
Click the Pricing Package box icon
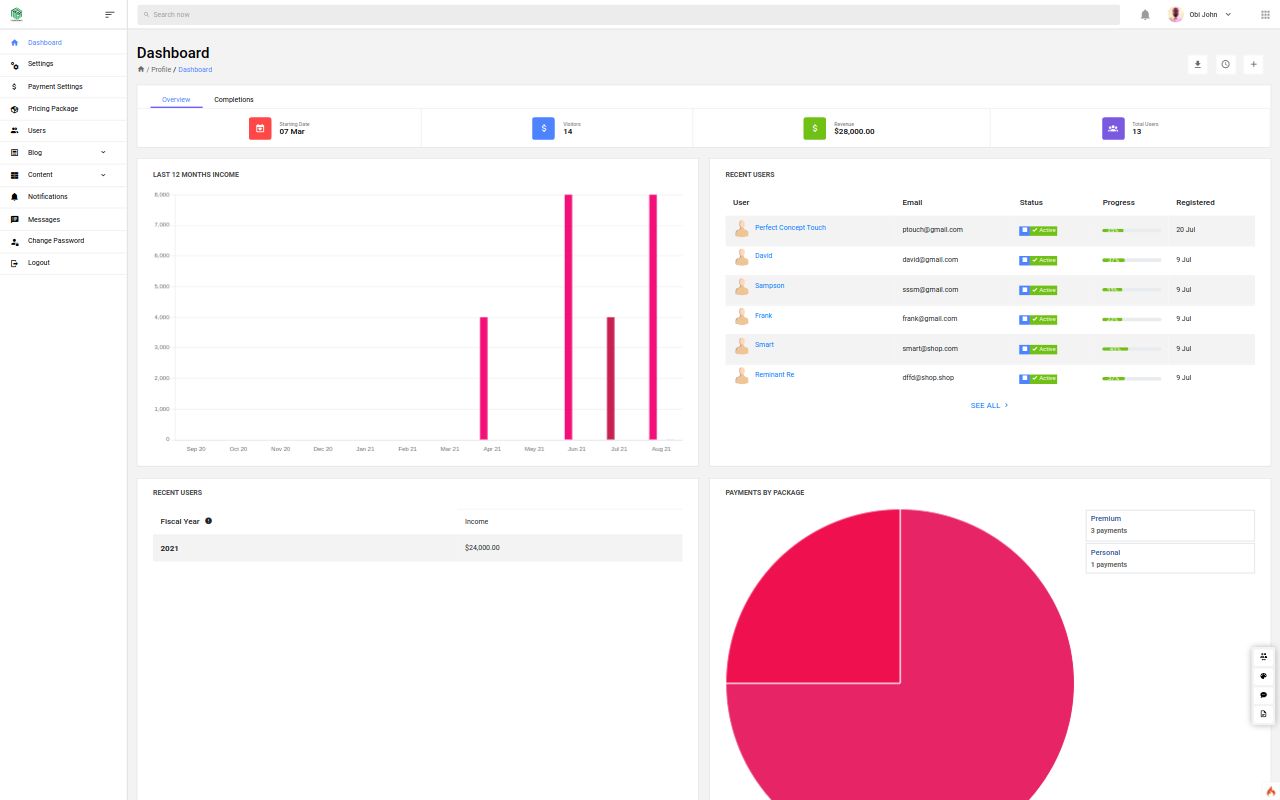[14, 109]
